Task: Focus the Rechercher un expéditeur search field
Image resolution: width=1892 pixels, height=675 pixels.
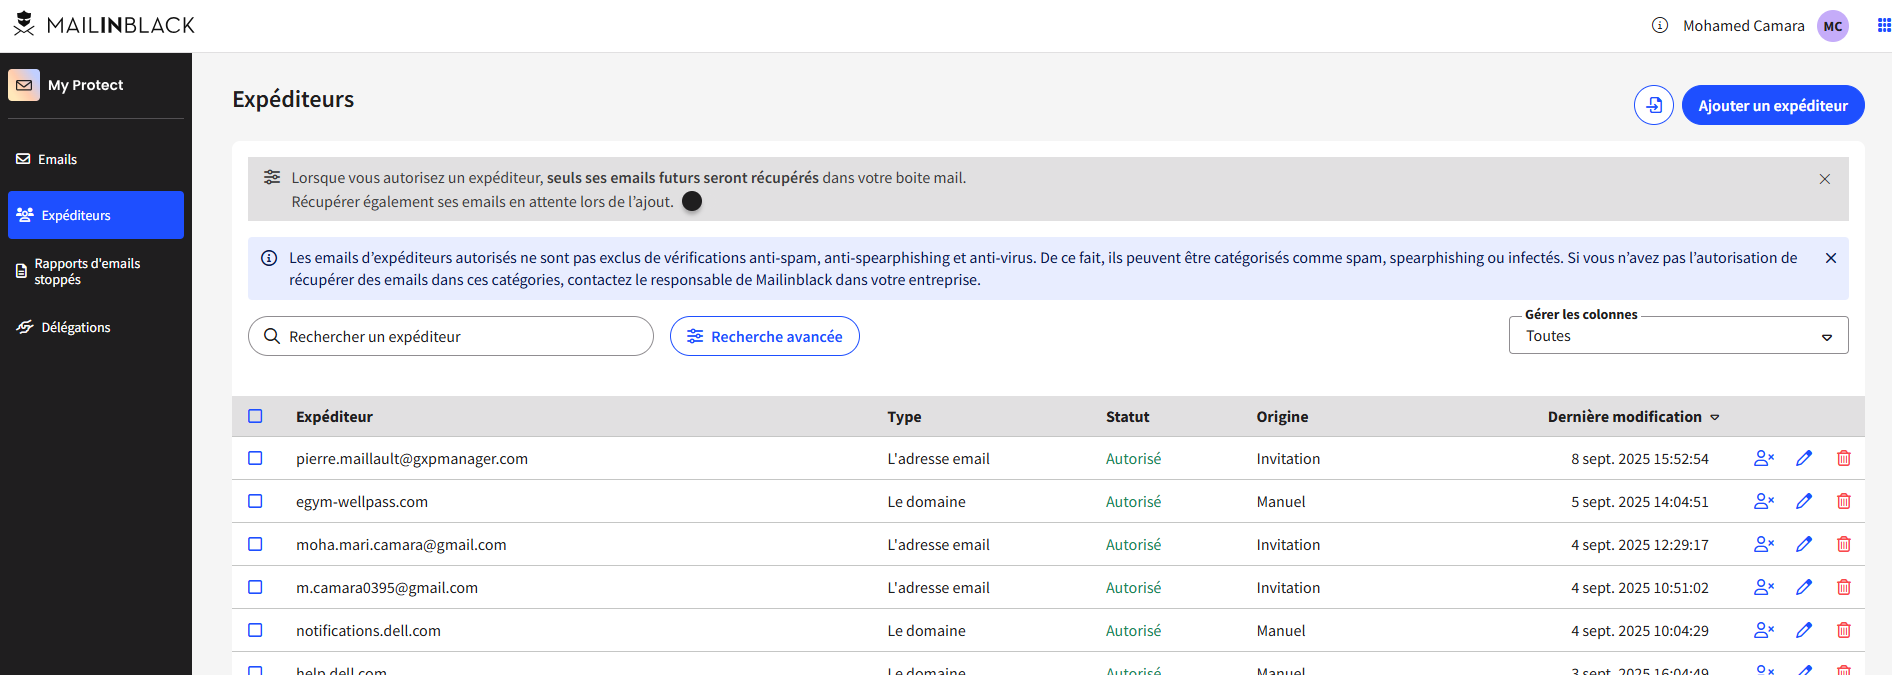Action: (460, 336)
